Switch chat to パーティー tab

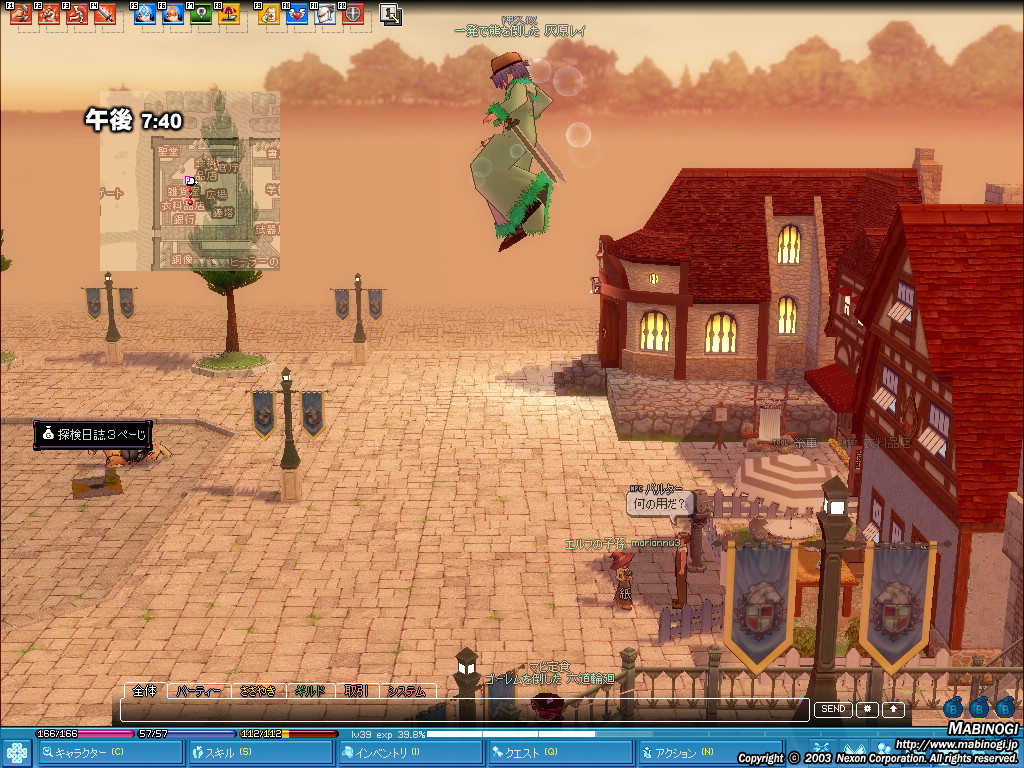click(x=199, y=692)
